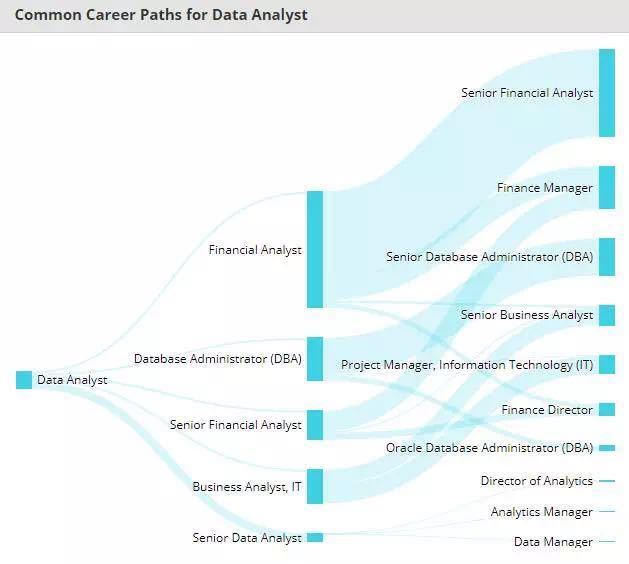Select the Finance Manager node bar
Screen dimensions: 629x564
(607, 188)
